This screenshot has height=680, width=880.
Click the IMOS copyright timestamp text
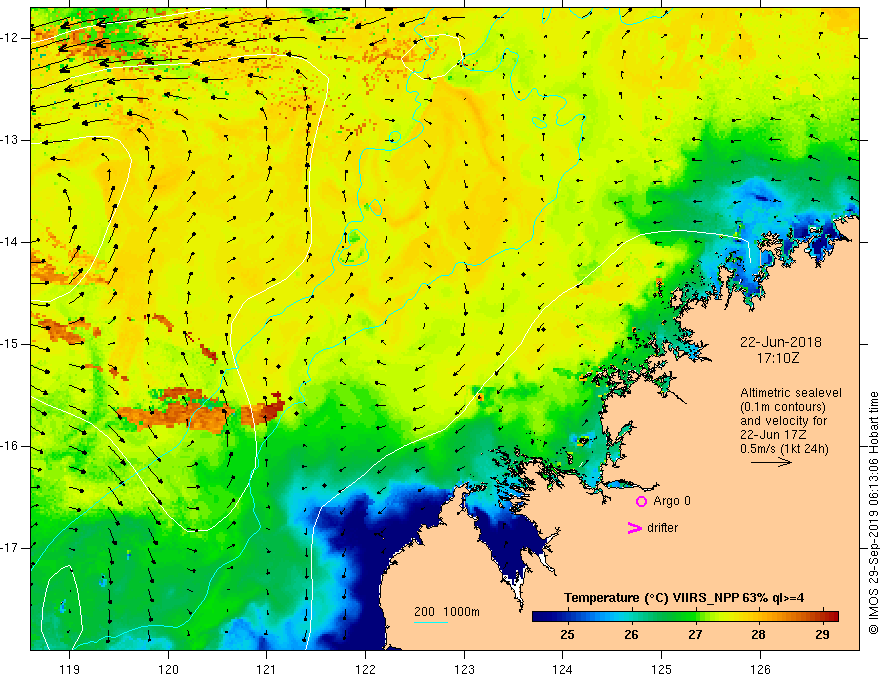point(873,513)
